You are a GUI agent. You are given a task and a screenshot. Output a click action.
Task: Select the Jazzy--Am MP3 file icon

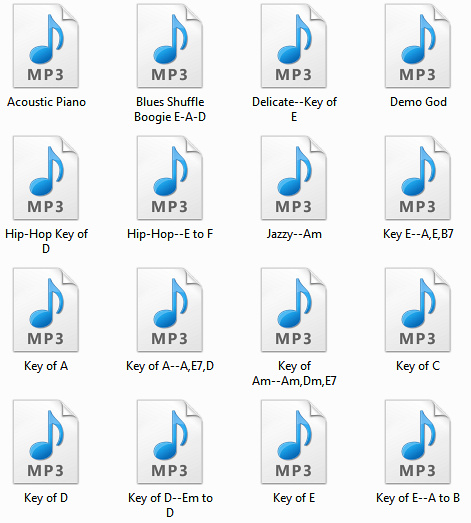(294, 178)
